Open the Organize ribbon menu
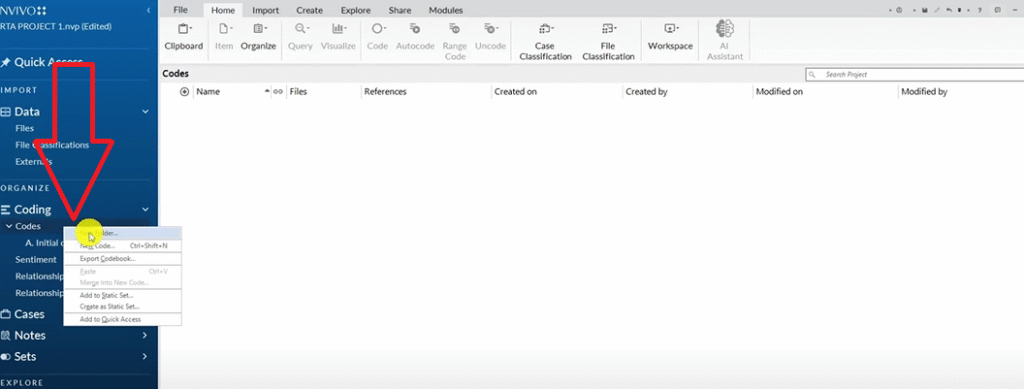This screenshot has width=1024, height=389. pyautogui.click(x=259, y=37)
